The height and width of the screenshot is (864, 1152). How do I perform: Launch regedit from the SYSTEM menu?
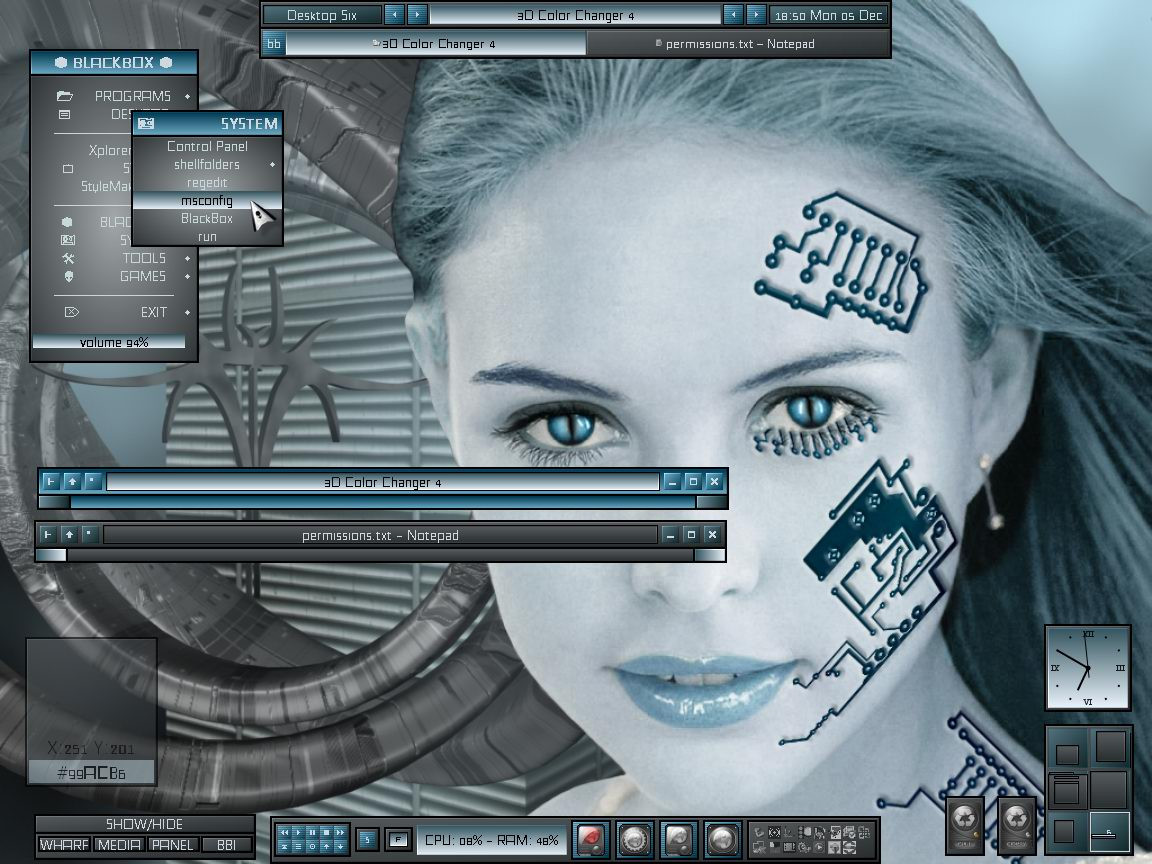pyautogui.click(x=207, y=182)
